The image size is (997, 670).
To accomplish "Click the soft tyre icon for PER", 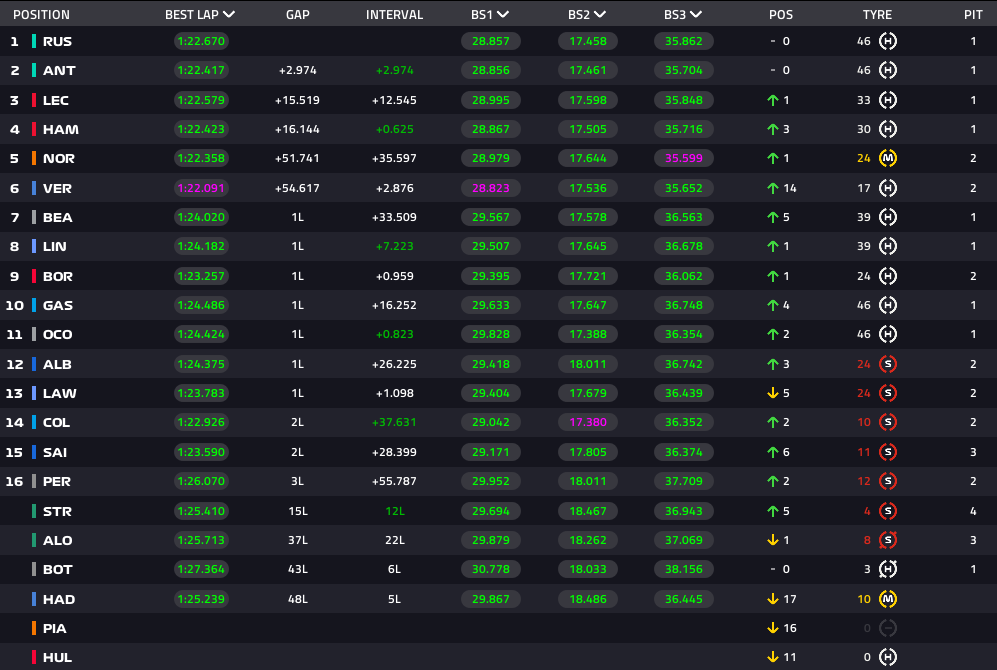I will pos(887,482).
